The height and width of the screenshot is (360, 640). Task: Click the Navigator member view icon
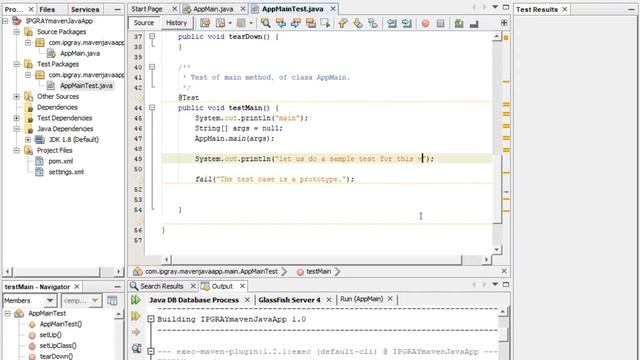pos(112,301)
